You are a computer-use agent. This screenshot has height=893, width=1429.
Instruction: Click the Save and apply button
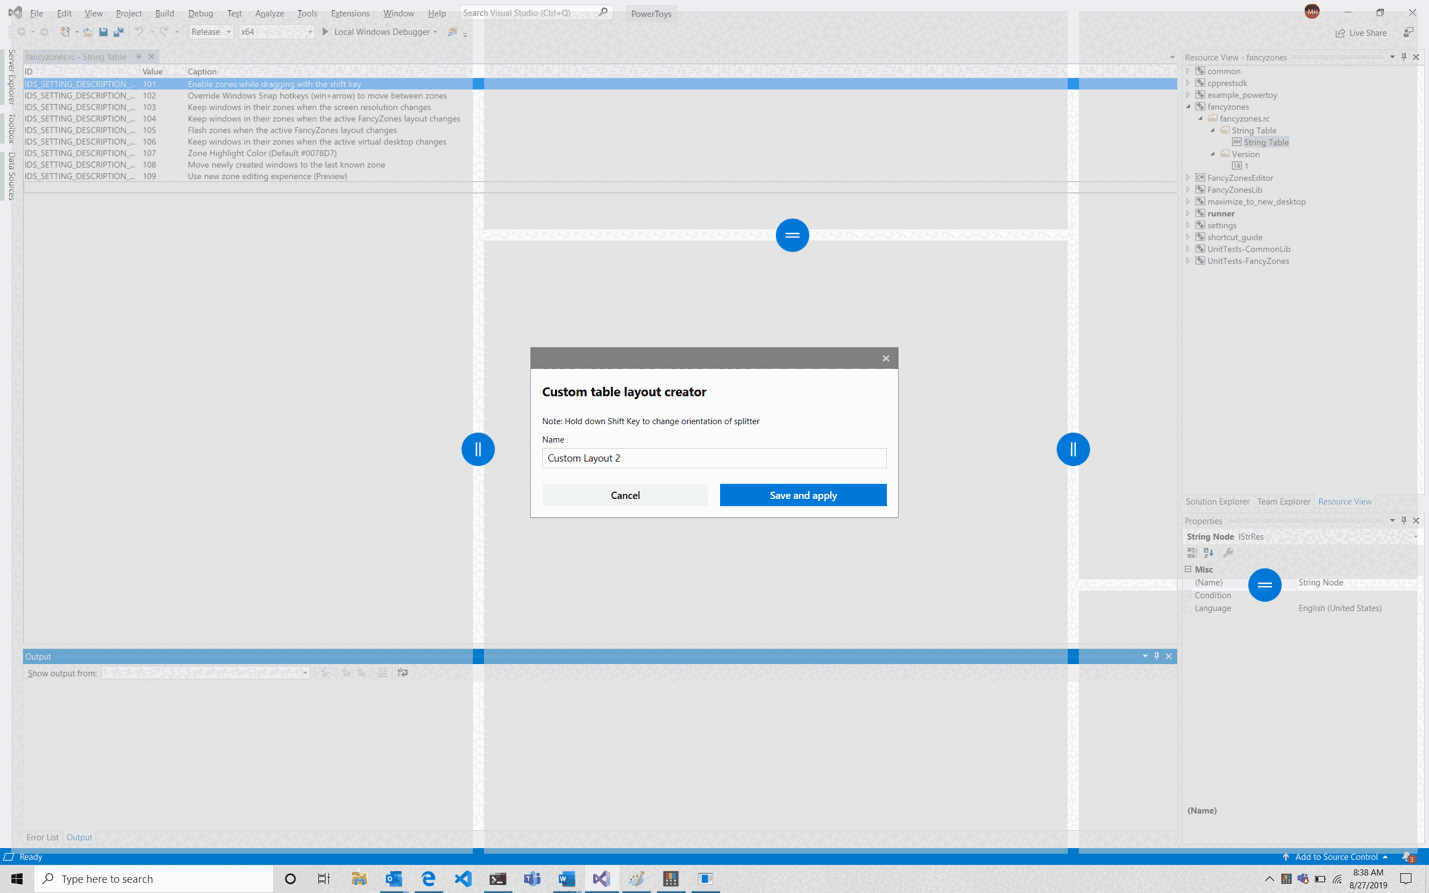click(x=803, y=494)
